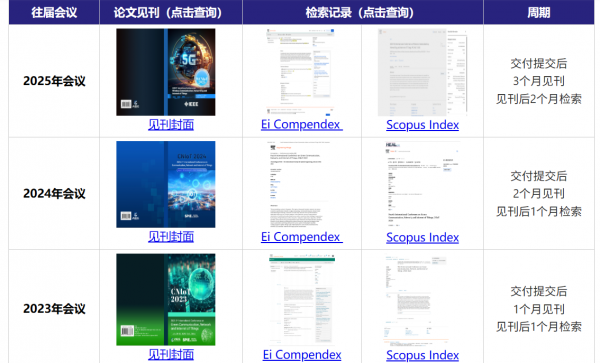Open the 2025 row Scopus Index link
600x363 pixels.
click(422, 125)
